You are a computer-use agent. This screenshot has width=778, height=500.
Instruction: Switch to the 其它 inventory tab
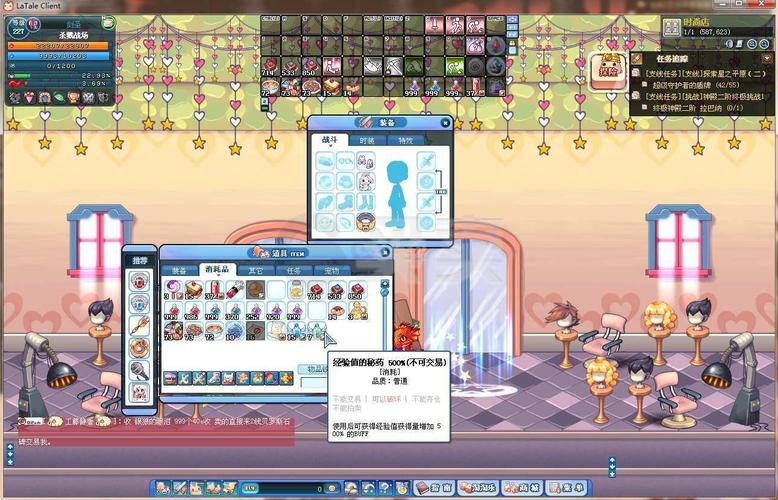[x=256, y=270]
